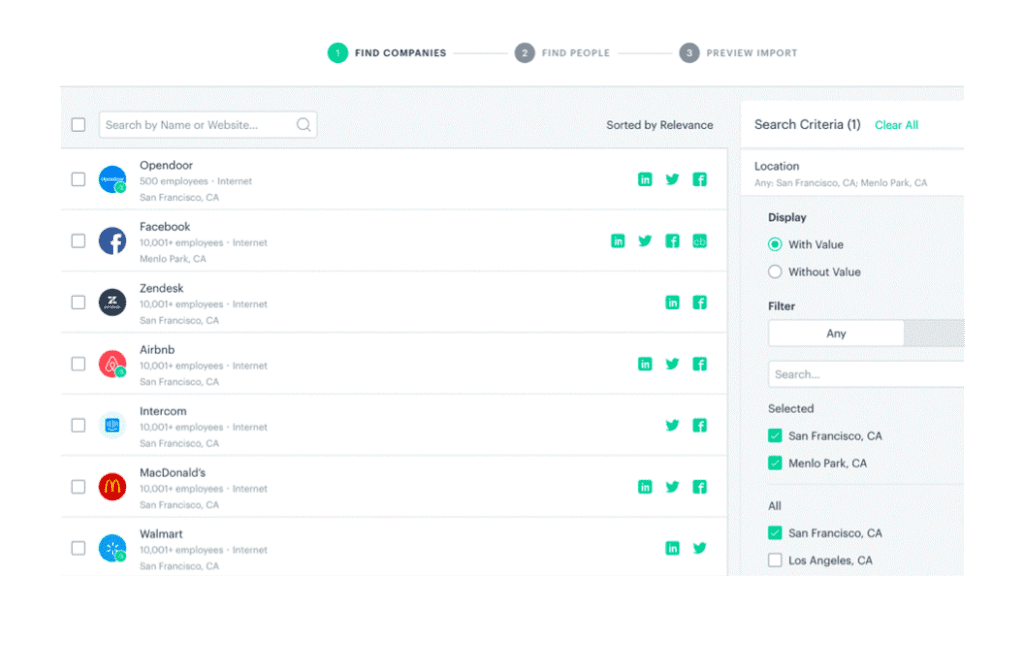Select the Facebook row checkbox

[x=78, y=240]
